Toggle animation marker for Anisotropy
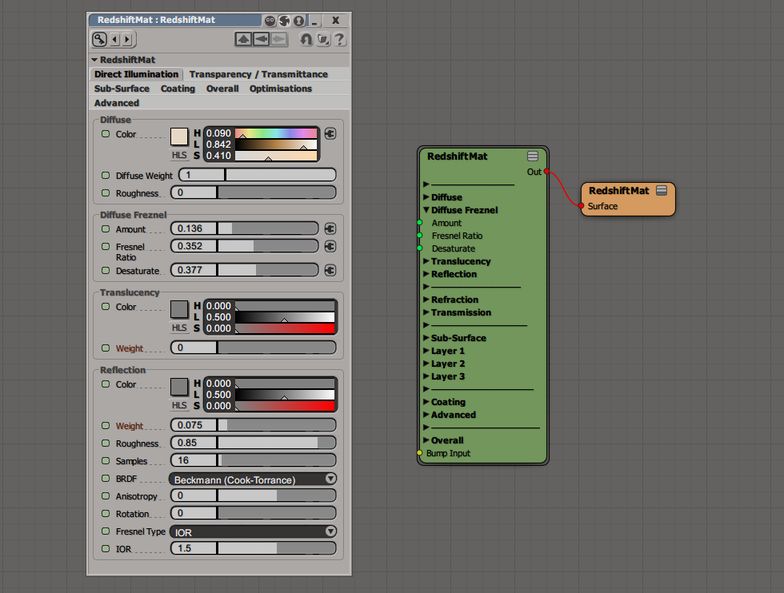Image resolution: width=784 pixels, height=593 pixels. (106, 496)
